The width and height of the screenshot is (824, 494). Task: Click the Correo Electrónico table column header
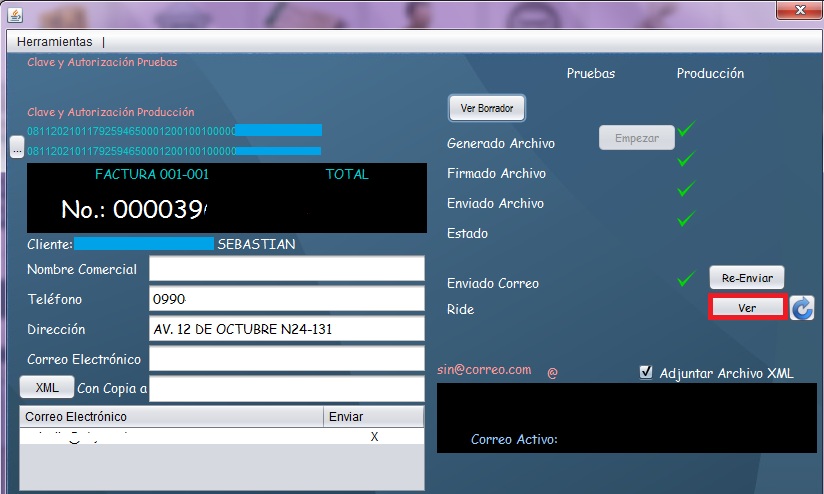pos(170,416)
